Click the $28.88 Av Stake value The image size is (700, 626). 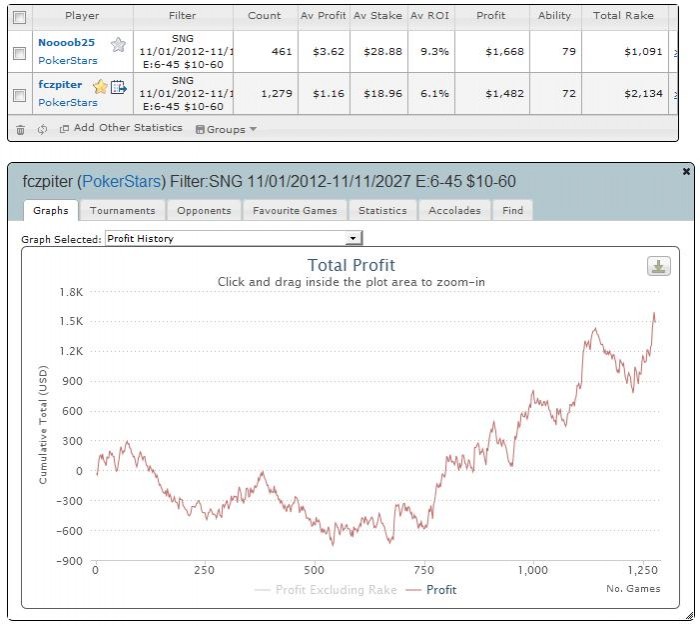383,52
